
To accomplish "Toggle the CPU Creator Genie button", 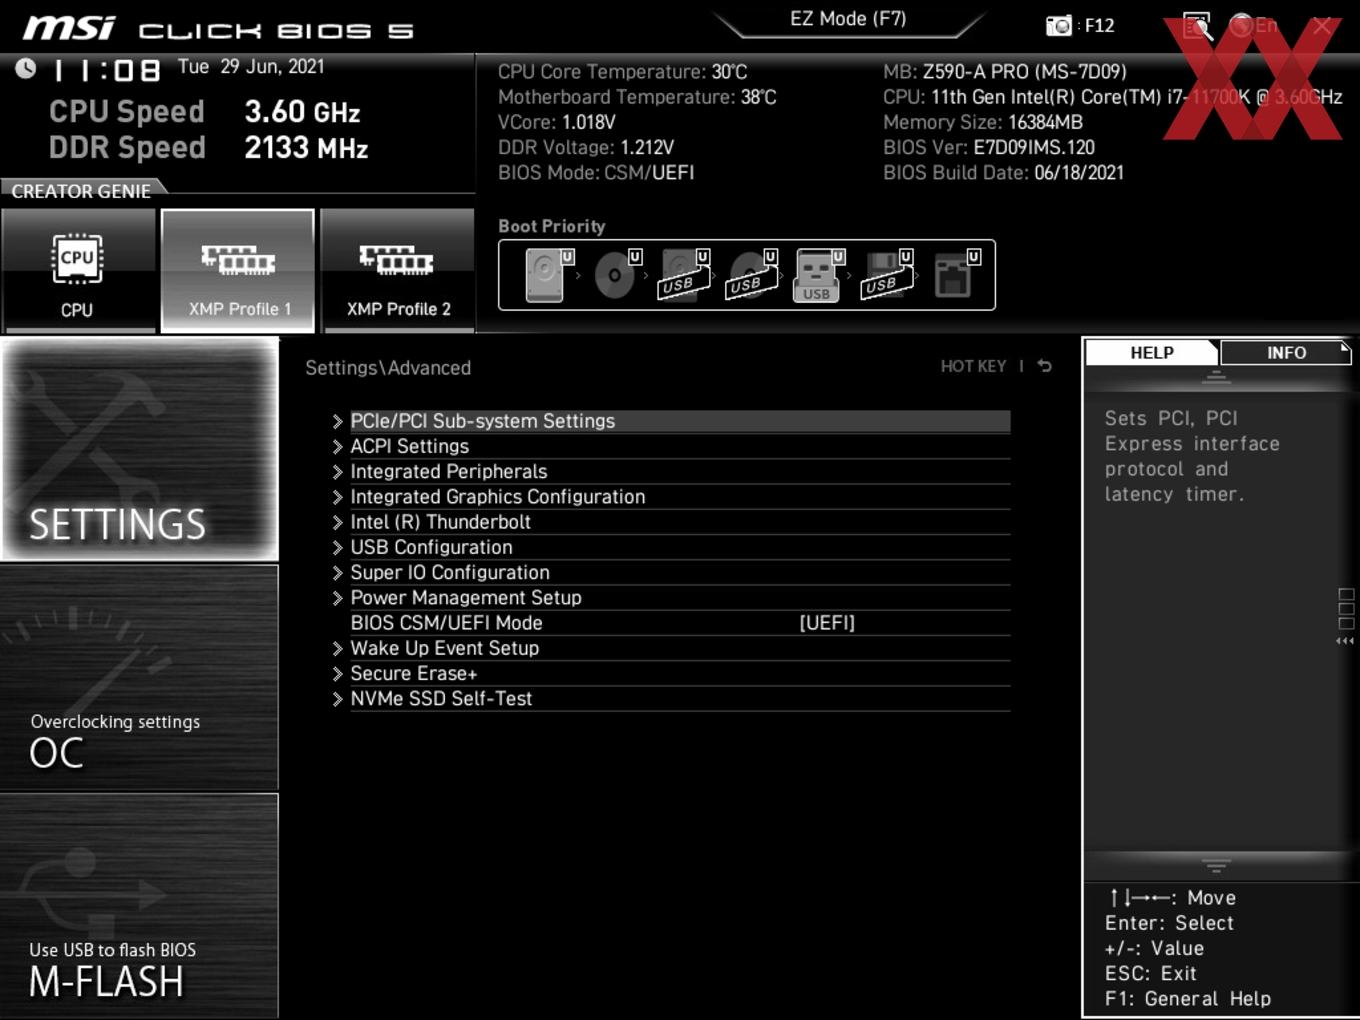I will coord(78,270).
